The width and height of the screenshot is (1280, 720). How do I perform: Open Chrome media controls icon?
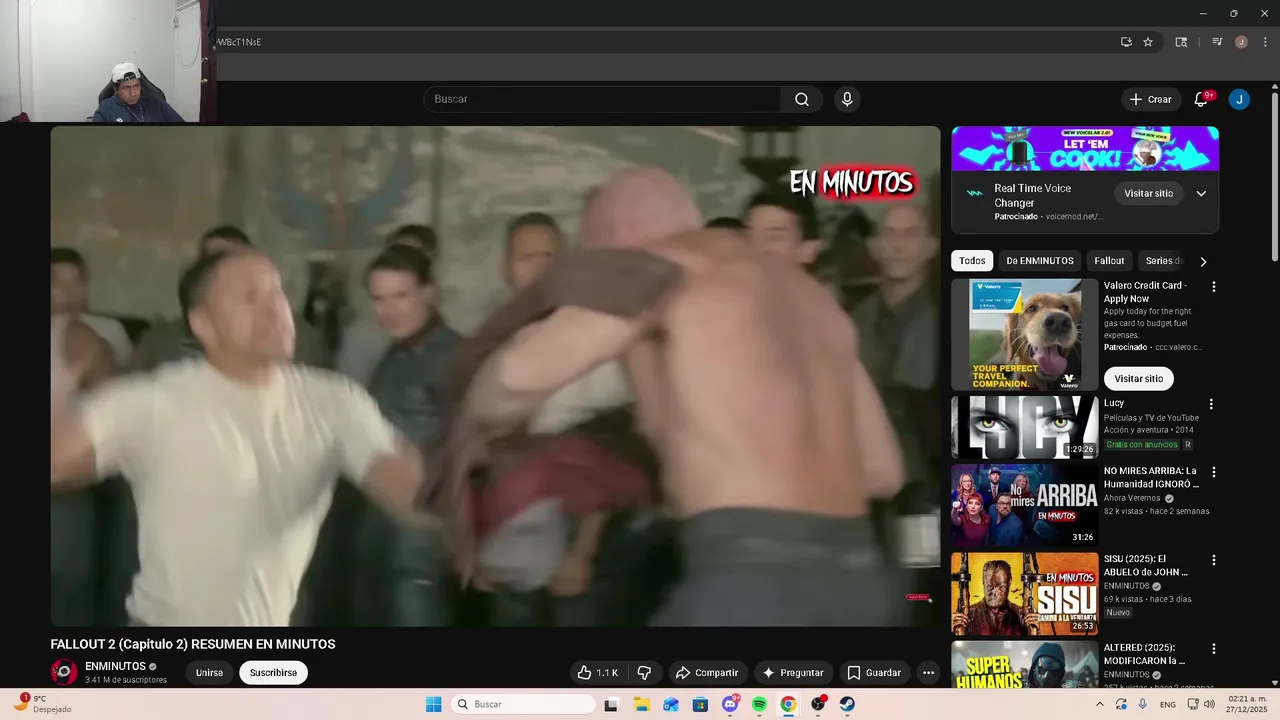[1217, 42]
